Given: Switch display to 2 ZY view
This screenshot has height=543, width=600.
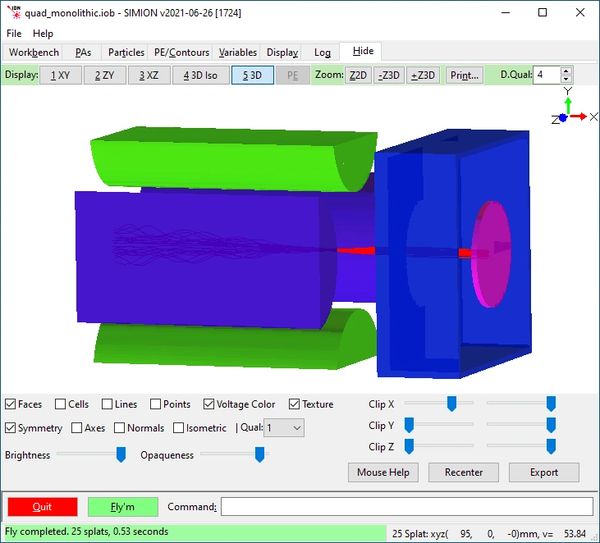Looking at the screenshot, I should pyautogui.click(x=104, y=75).
